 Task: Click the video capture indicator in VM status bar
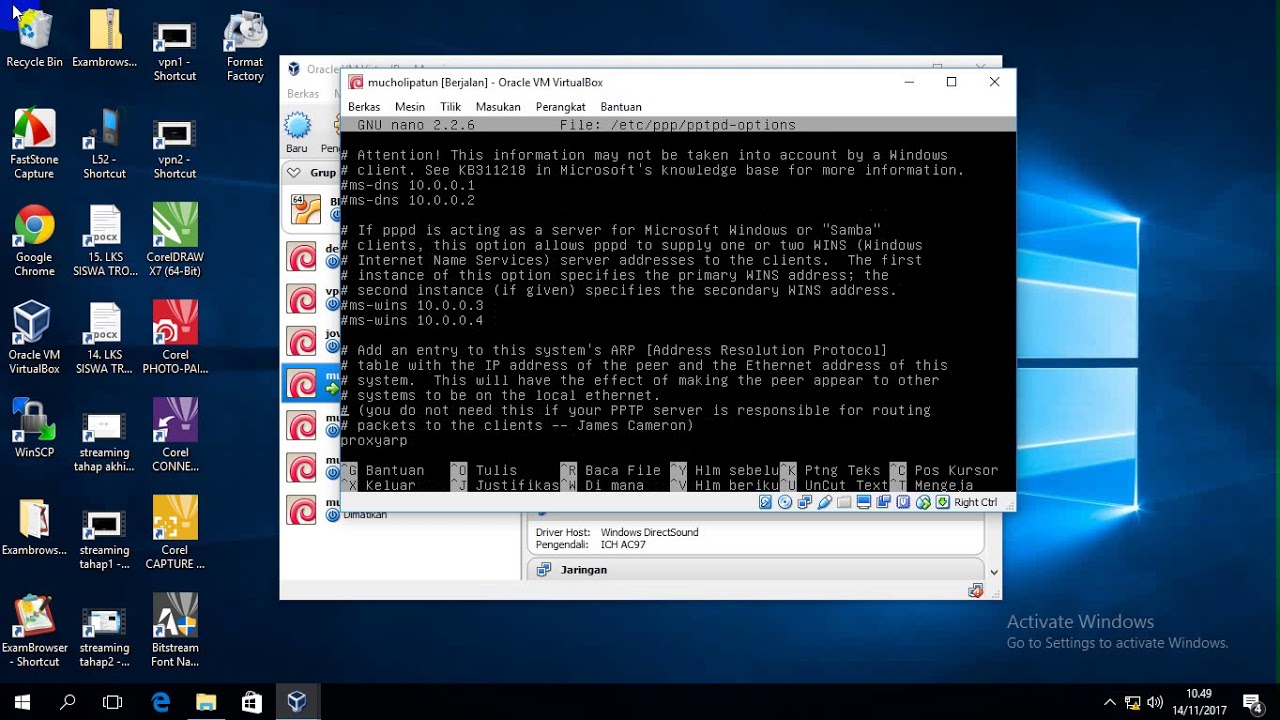[884, 502]
